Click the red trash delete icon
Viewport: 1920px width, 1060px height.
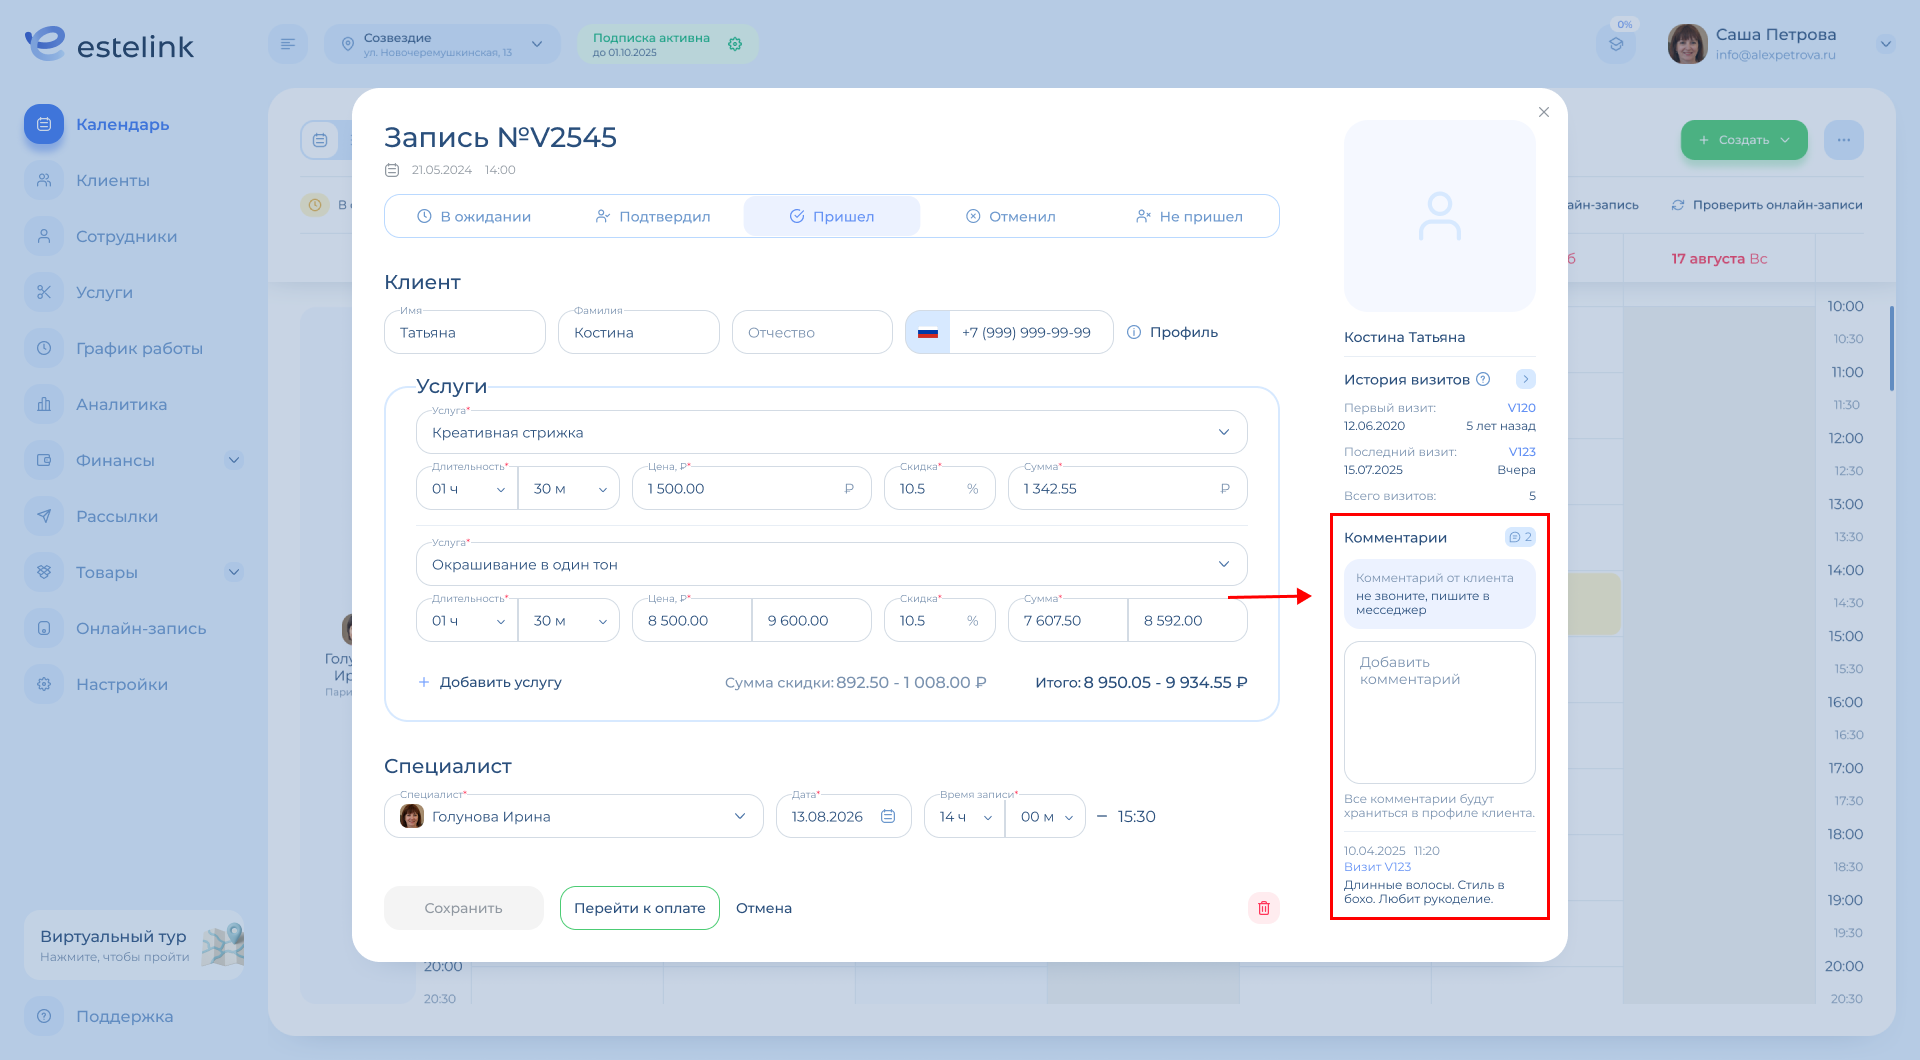1264,908
